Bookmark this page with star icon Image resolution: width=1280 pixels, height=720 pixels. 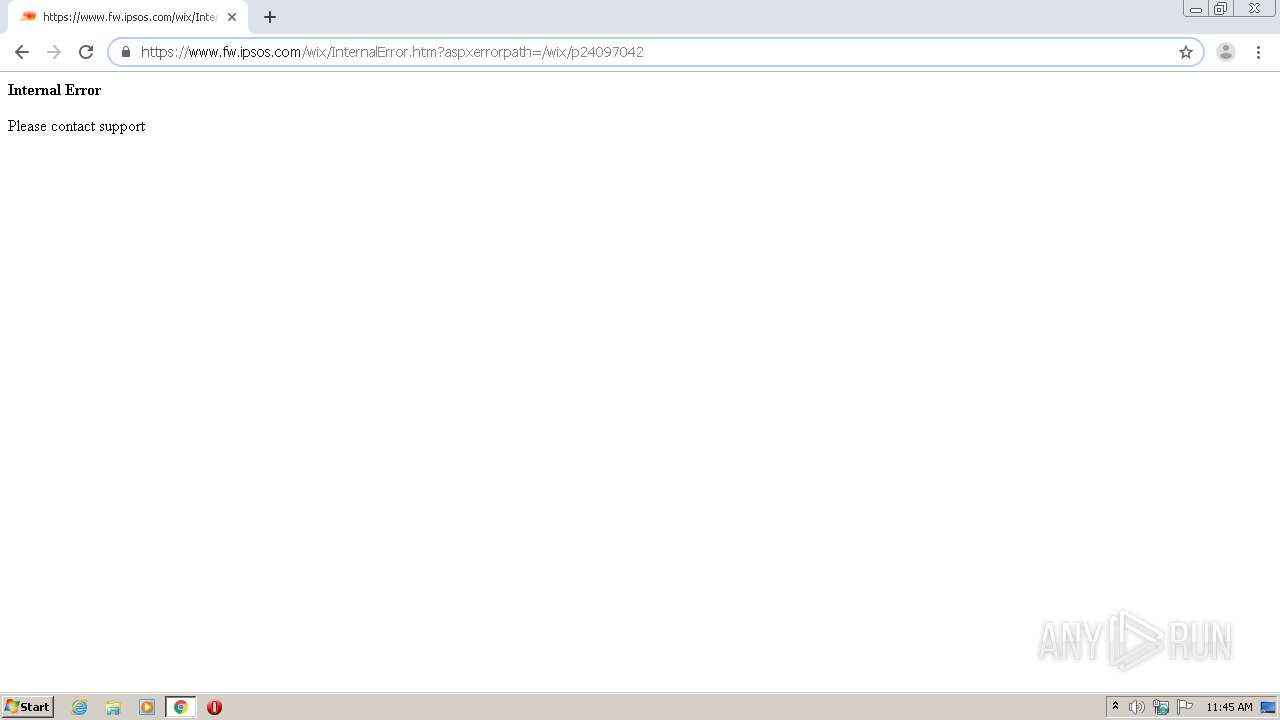coord(1186,52)
